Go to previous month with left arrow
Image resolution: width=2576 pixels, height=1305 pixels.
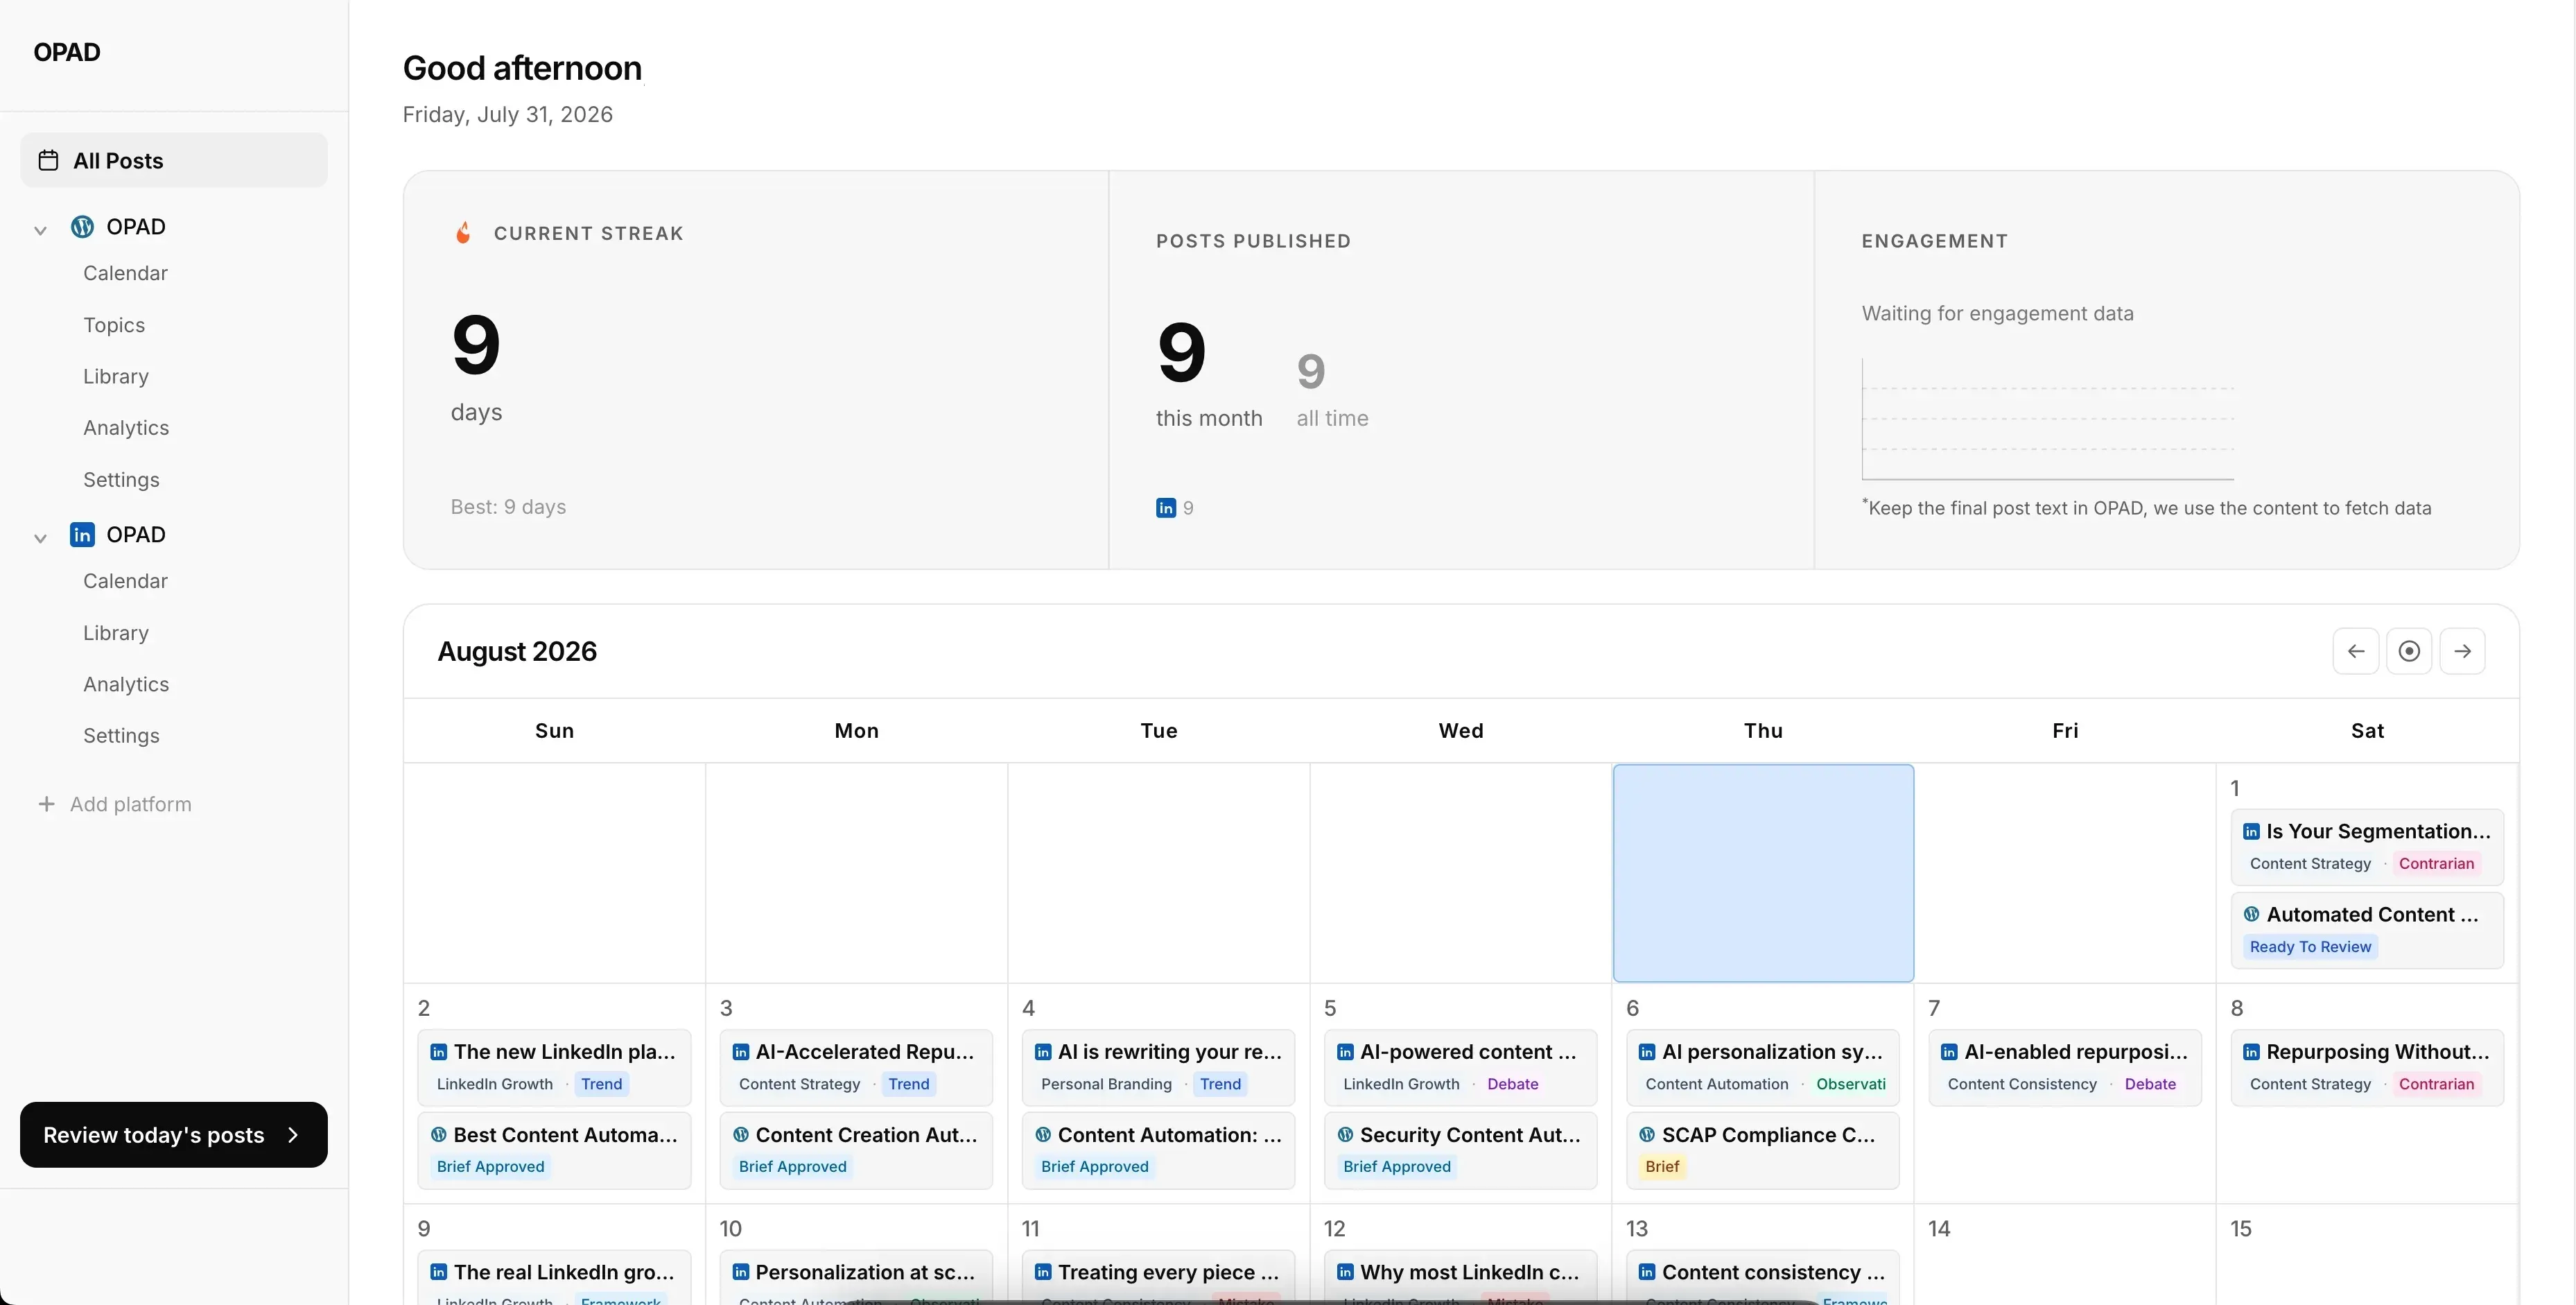click(2356, 651)
